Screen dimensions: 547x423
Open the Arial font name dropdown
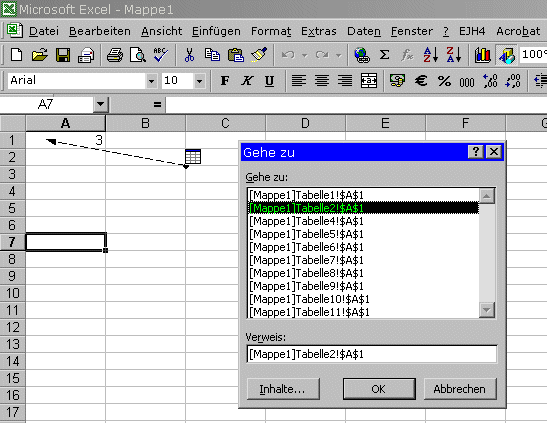(151, 81)
